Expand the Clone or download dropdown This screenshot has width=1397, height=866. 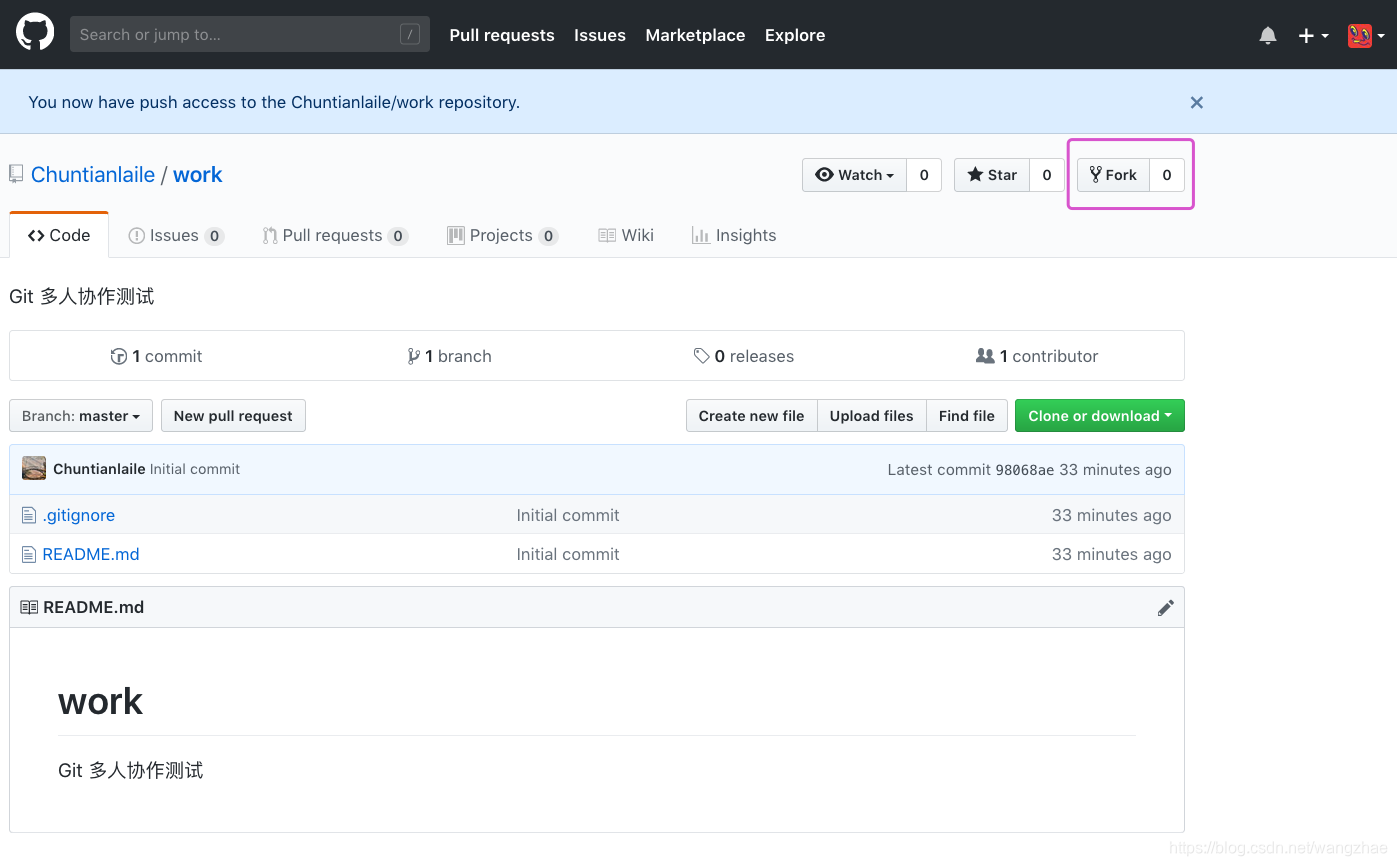(x=1100, y=416)
